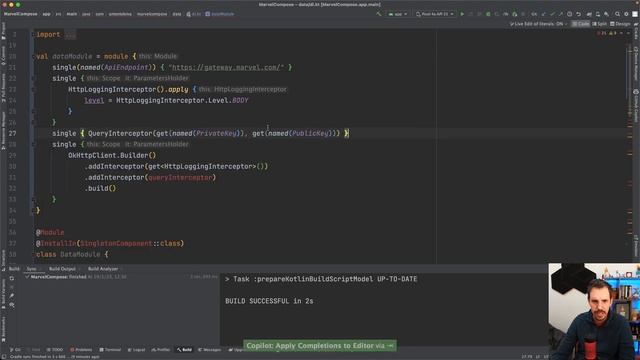Select the Build Output tab
The height and width of the screenshot is (360, 640).
[x=62, y=269]
